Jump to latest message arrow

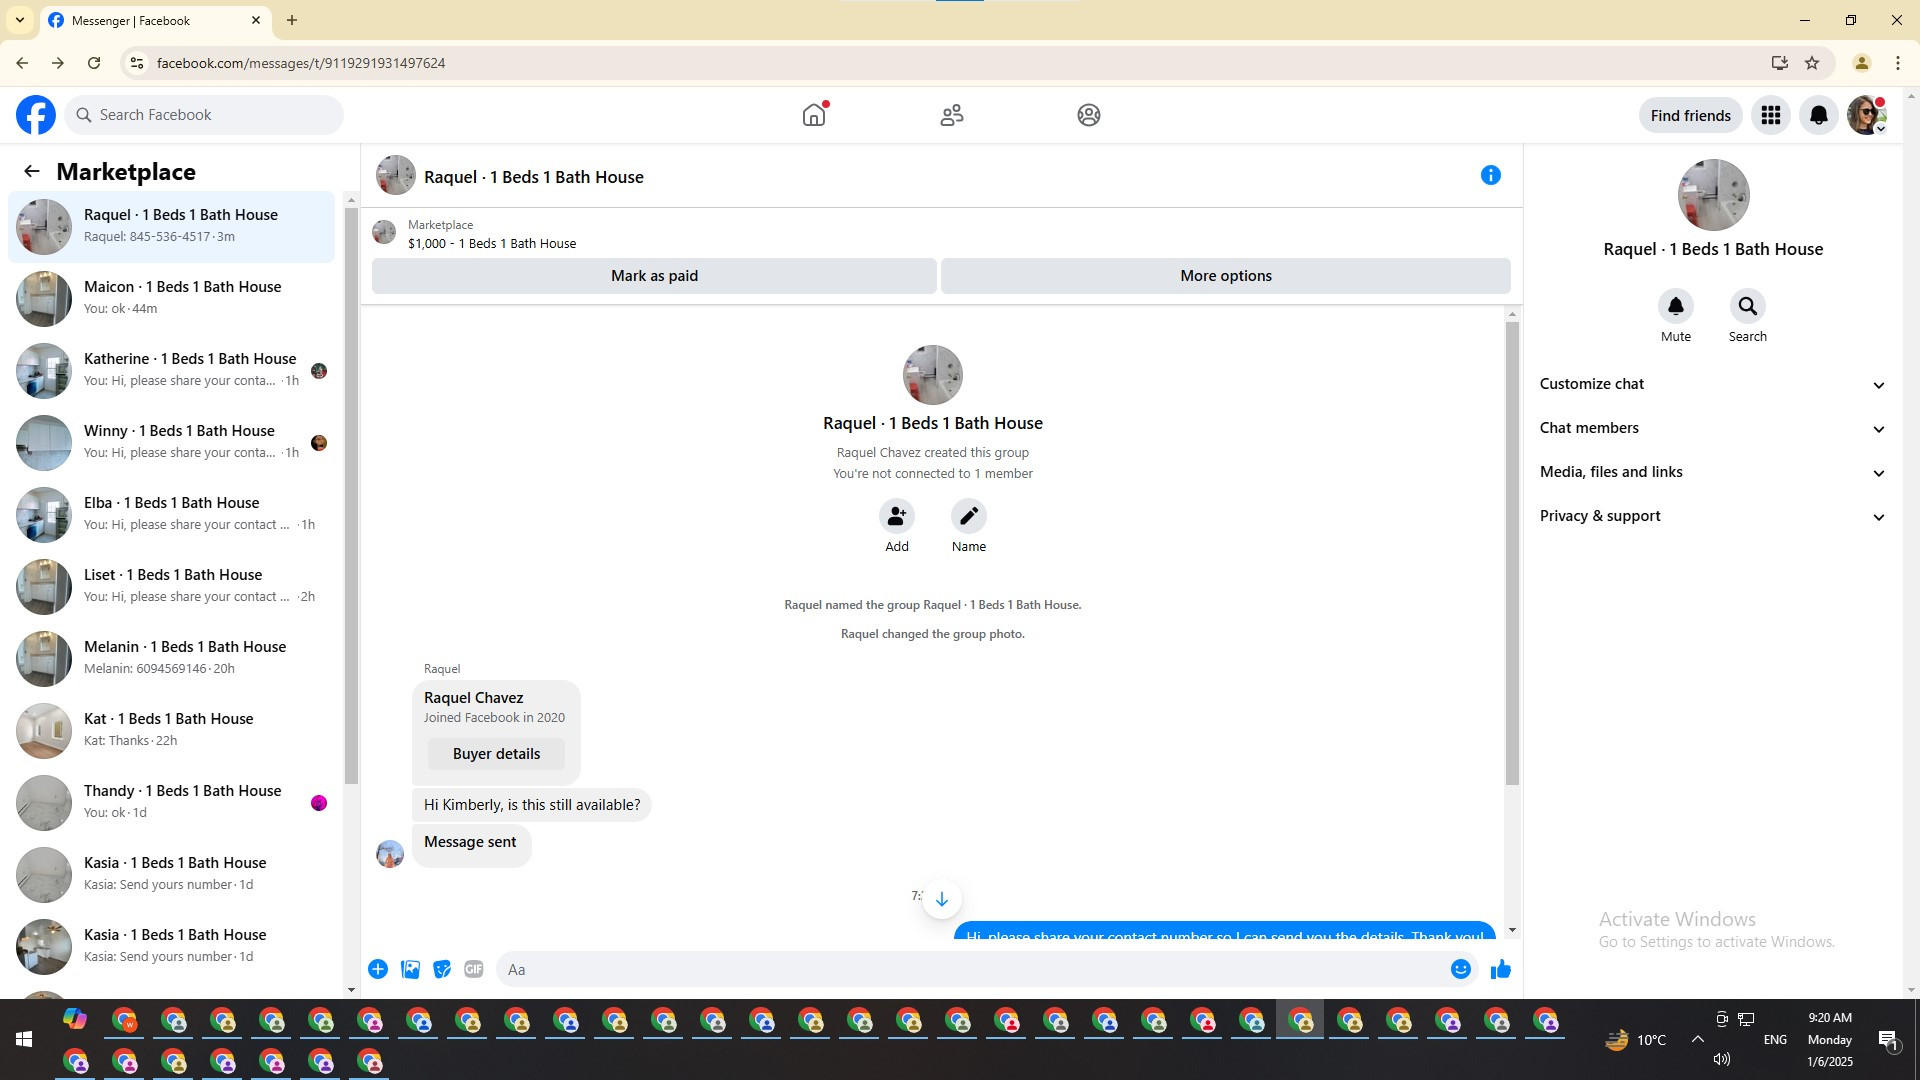[941, 899]
